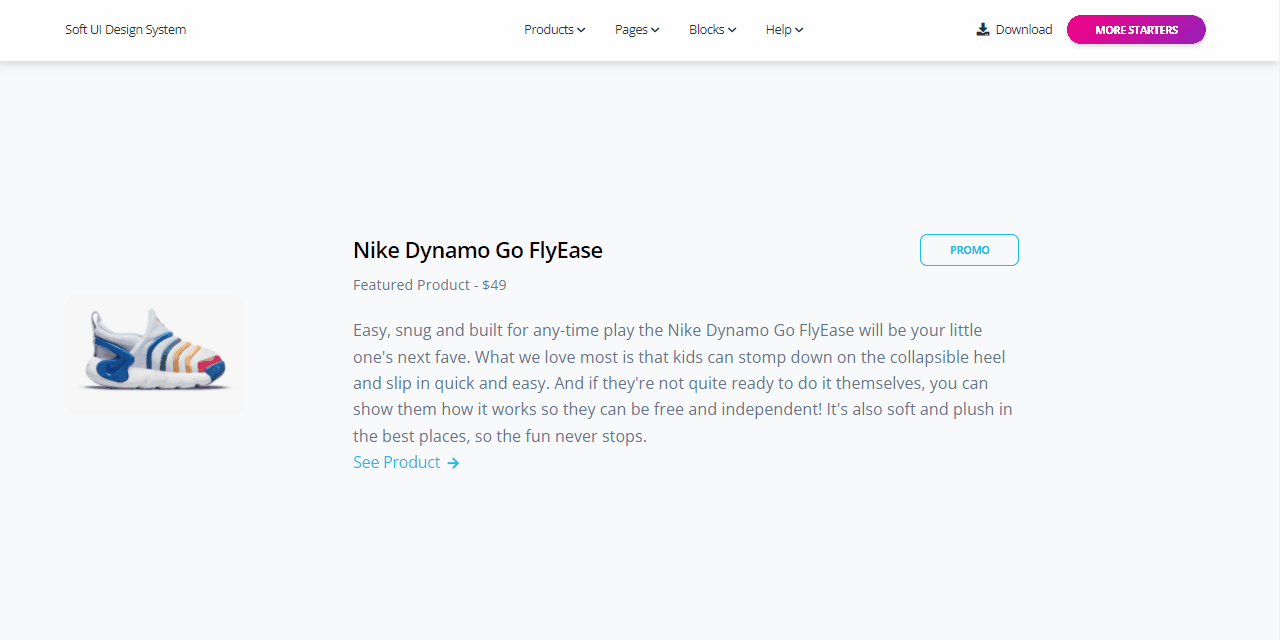The height and width of the screenshot is (640, 1280).
Task: Open the Products dropdown menu
Action: tap(555, 30)
